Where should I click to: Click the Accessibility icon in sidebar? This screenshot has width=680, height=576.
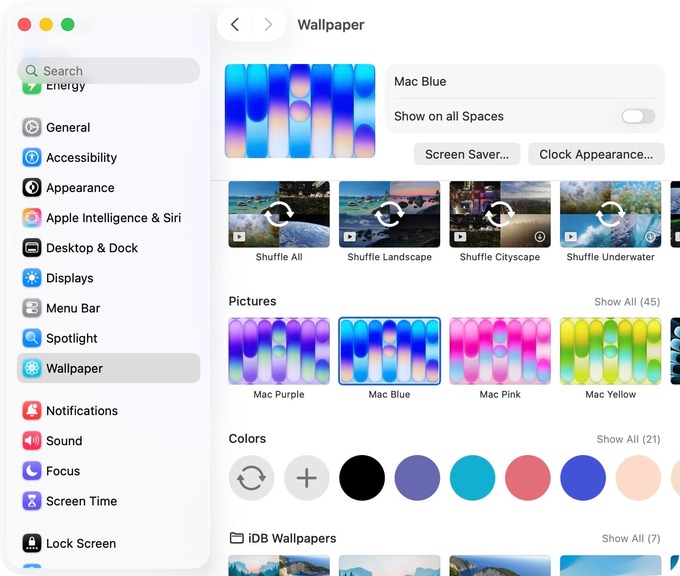pyautogui.click(x=32, y=157)
